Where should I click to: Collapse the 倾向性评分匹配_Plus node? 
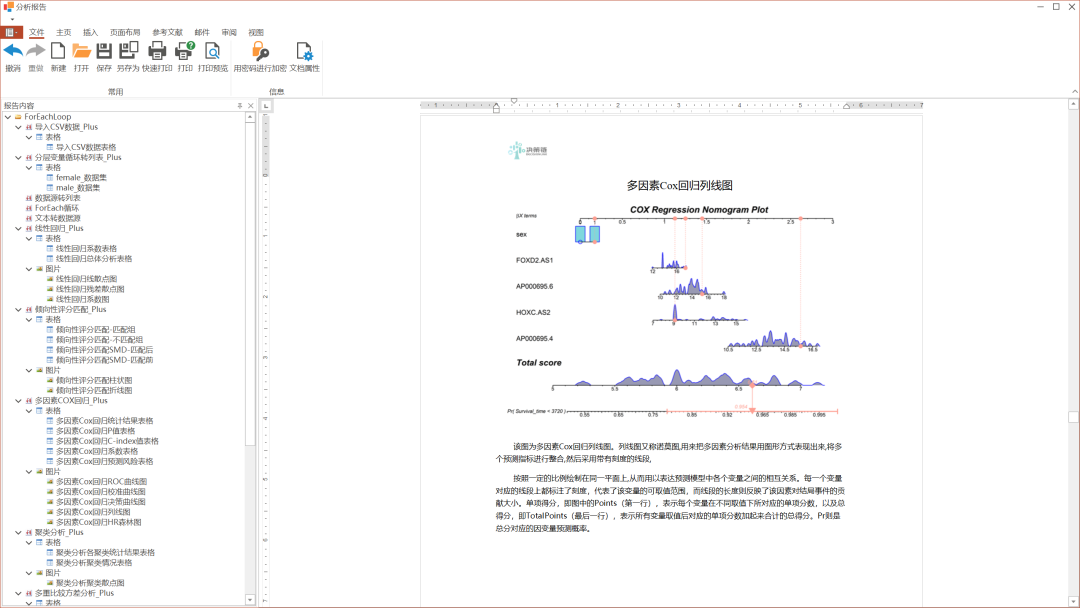click(18, 310)
